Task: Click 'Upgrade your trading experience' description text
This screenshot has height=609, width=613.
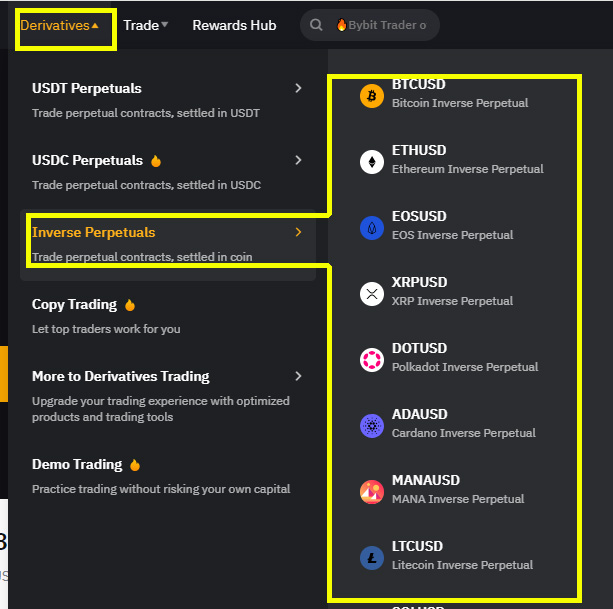Action: pos(161,409)
